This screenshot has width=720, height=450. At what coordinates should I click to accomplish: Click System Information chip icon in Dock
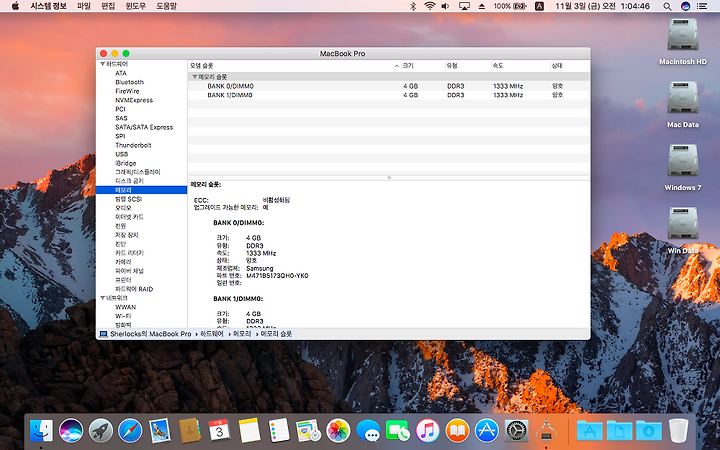tap(546, 431)
